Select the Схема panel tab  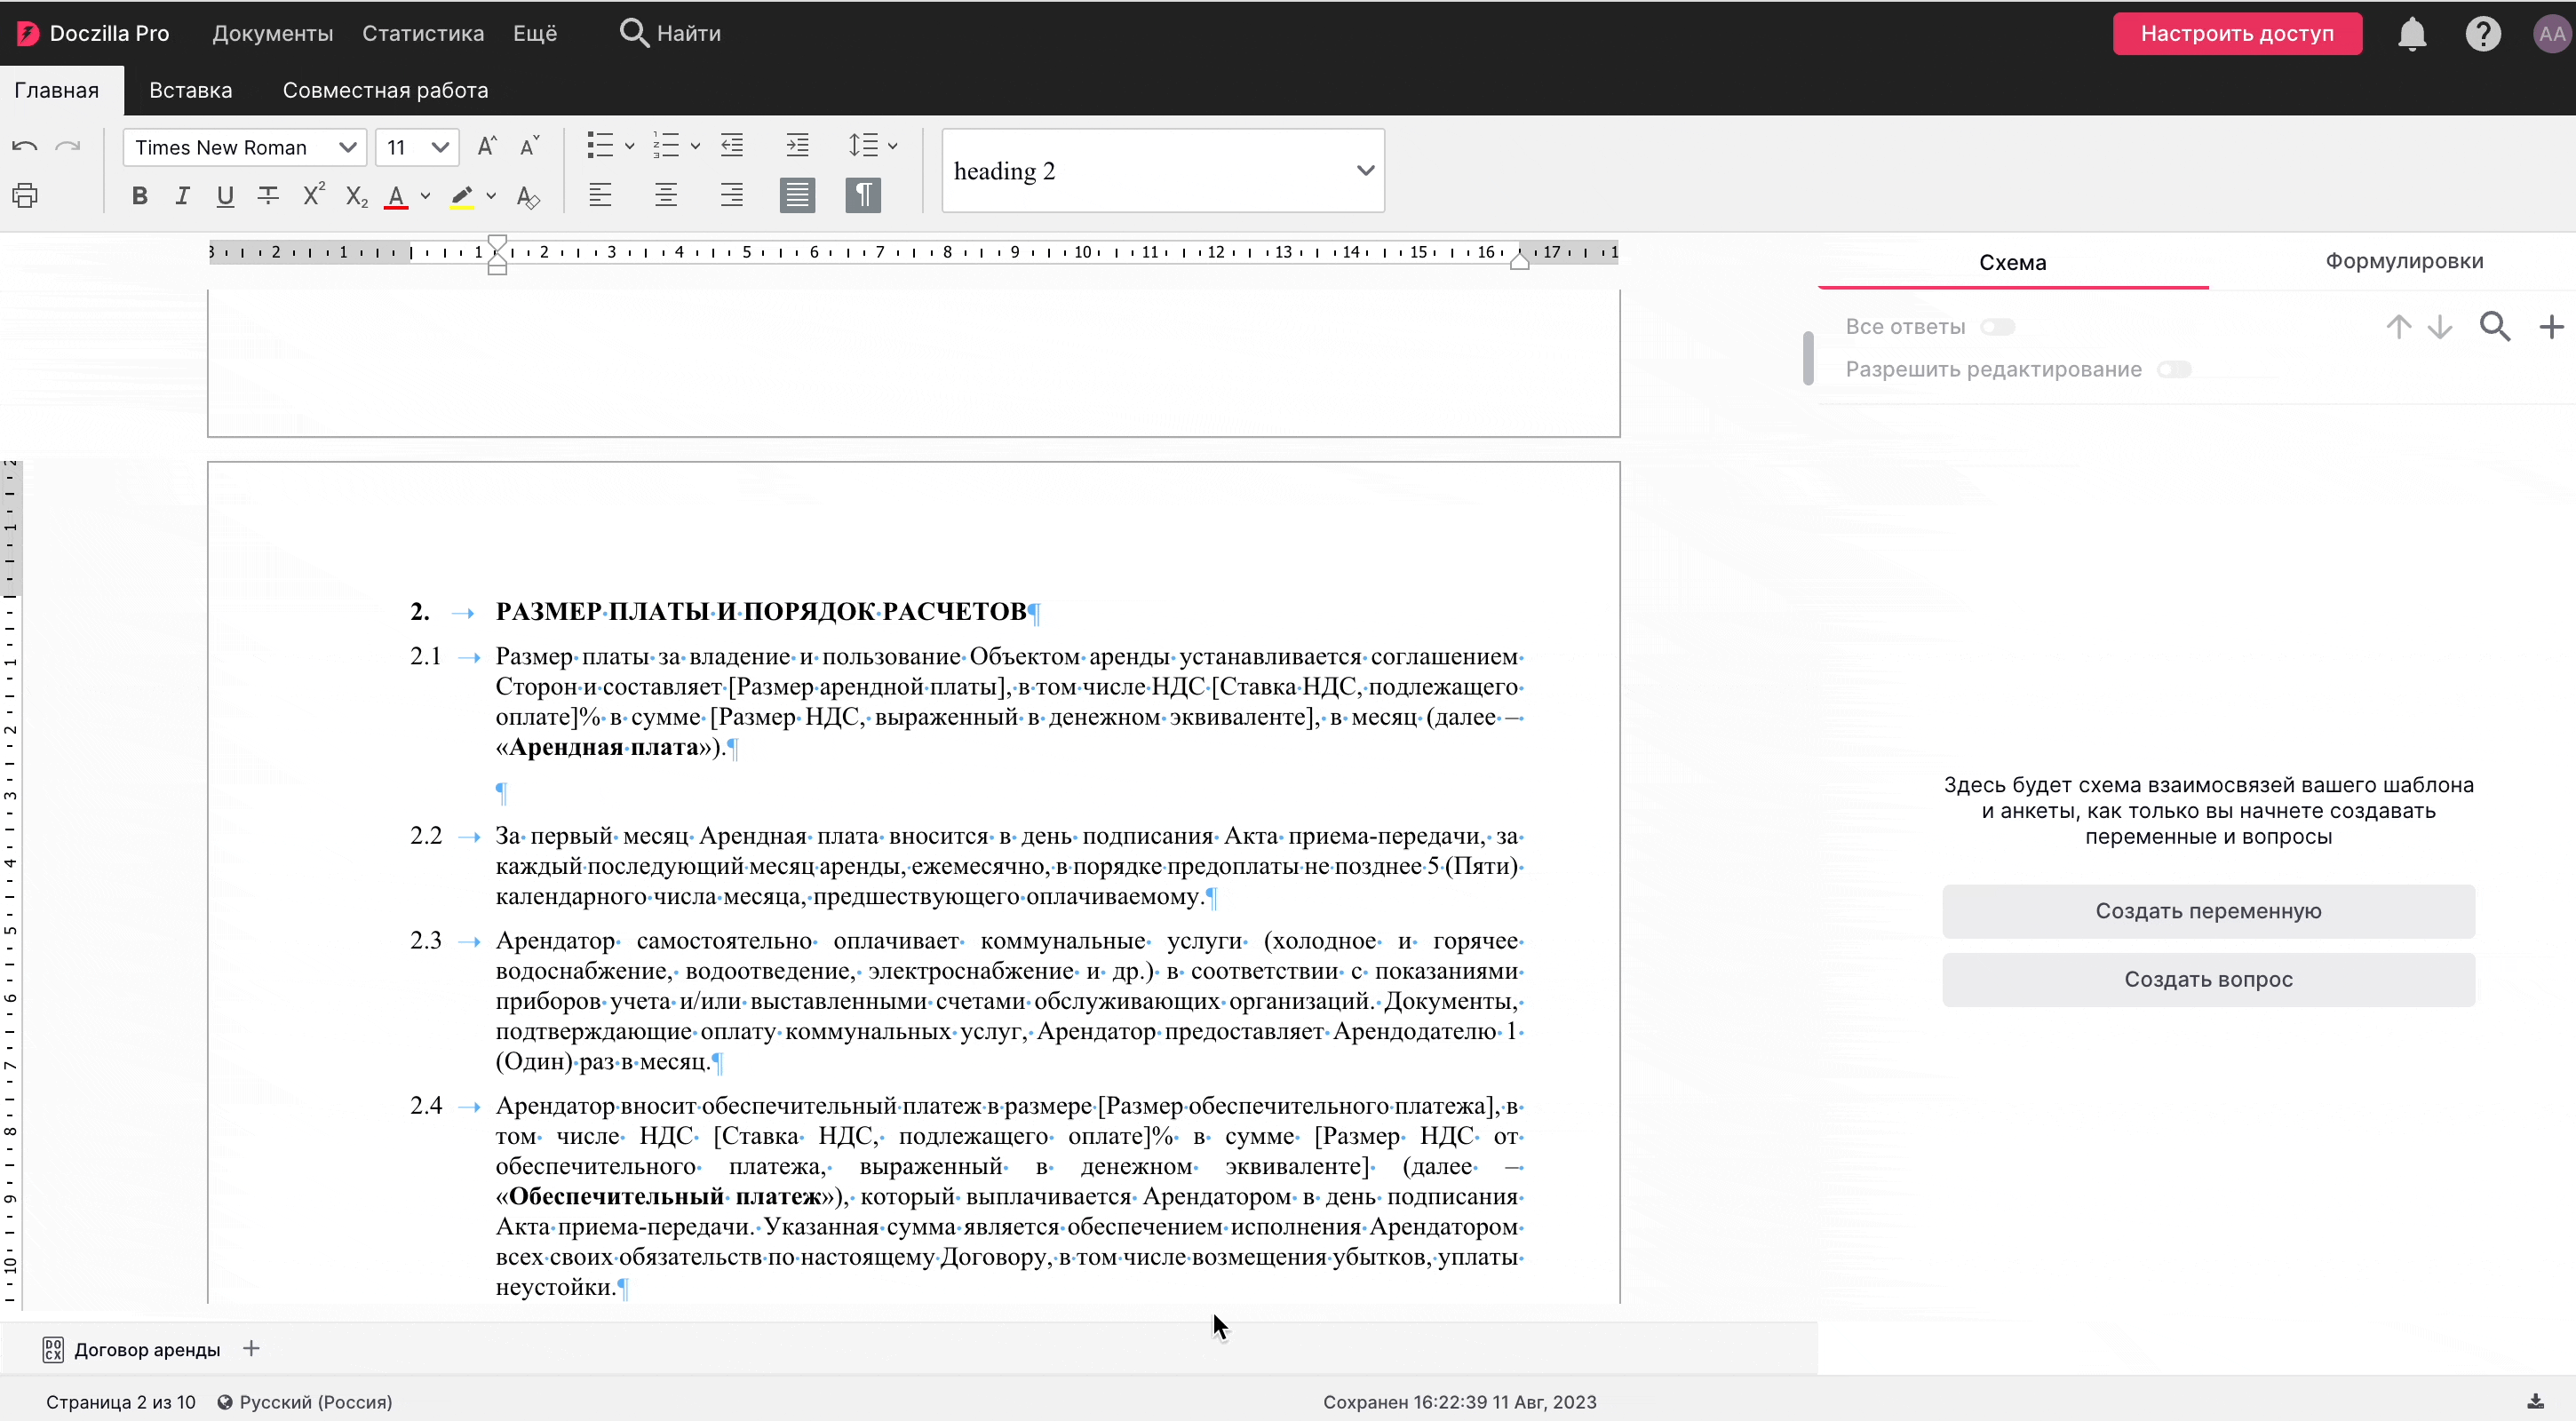(2013, 262)
